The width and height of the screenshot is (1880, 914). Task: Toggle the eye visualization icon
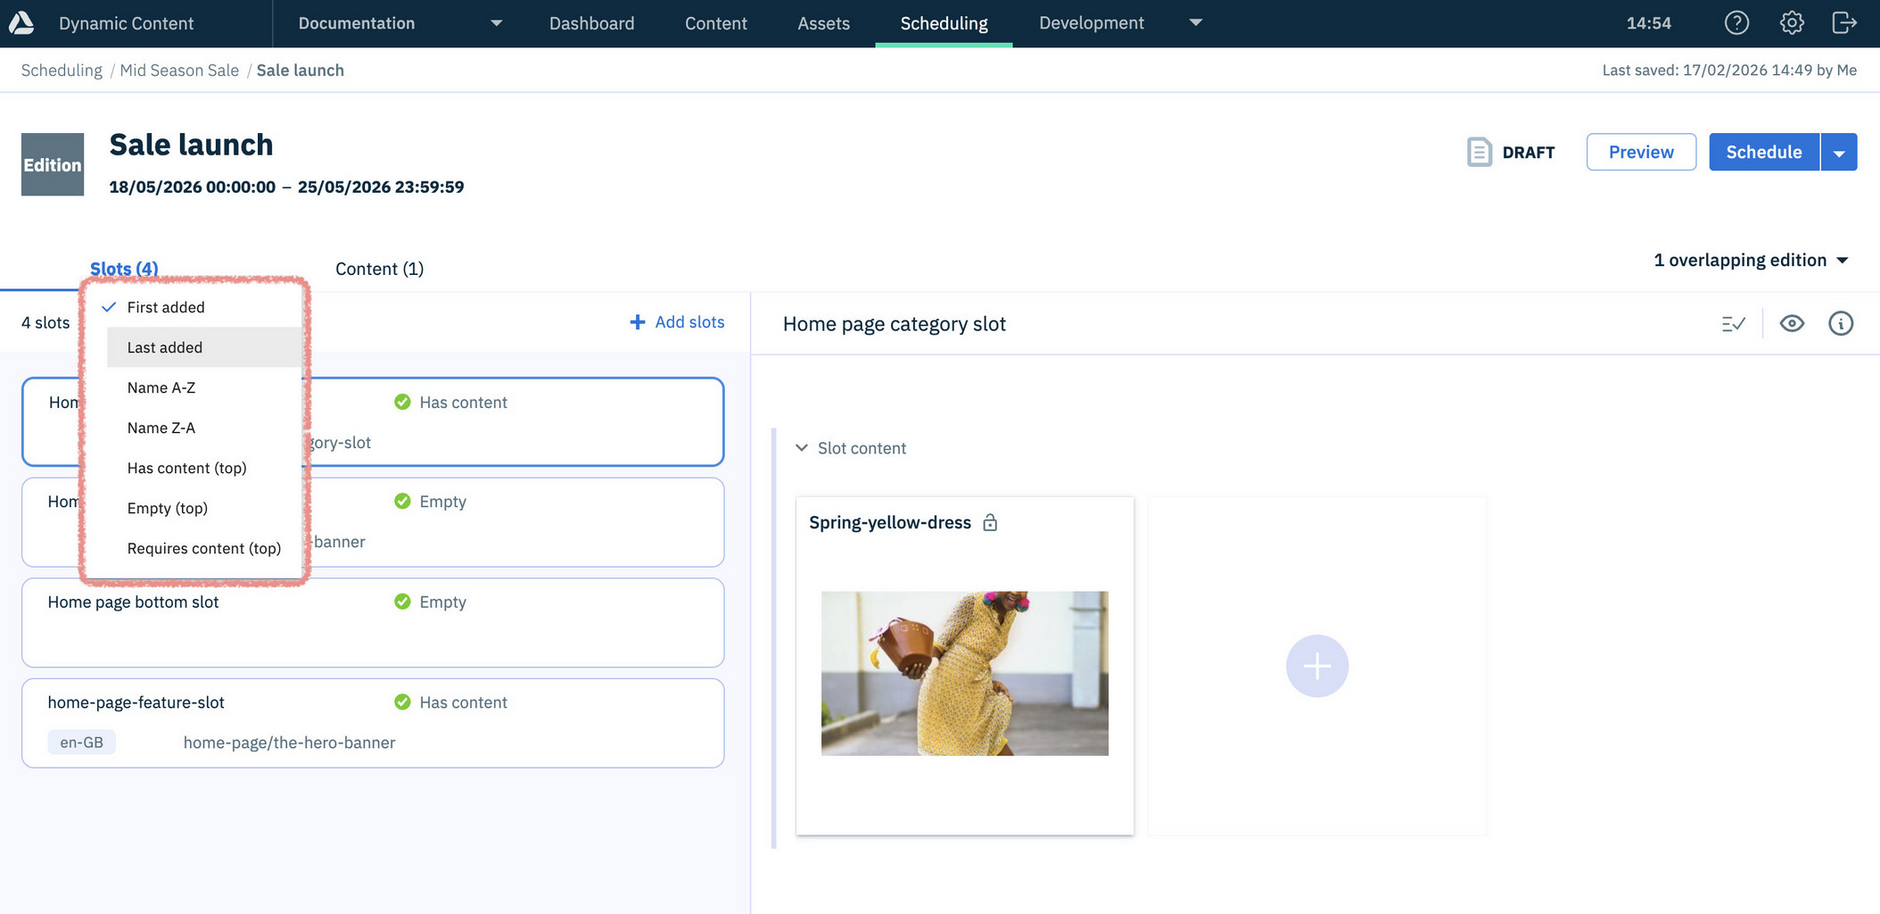(x=1791, y=323)
